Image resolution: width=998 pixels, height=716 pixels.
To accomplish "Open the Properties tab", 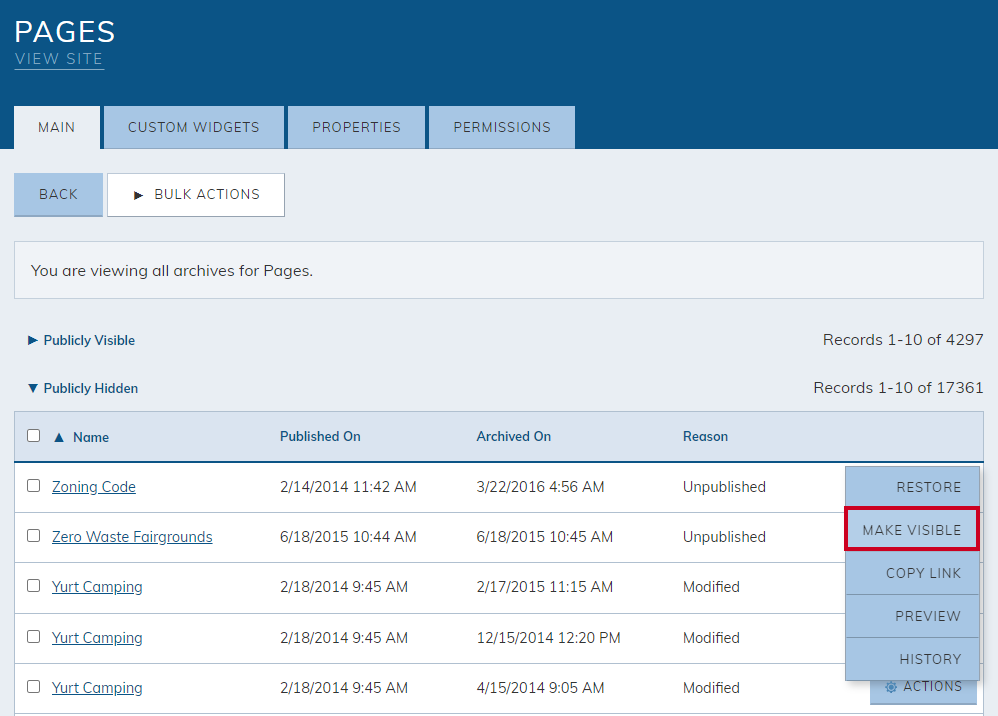I will 356,127.
